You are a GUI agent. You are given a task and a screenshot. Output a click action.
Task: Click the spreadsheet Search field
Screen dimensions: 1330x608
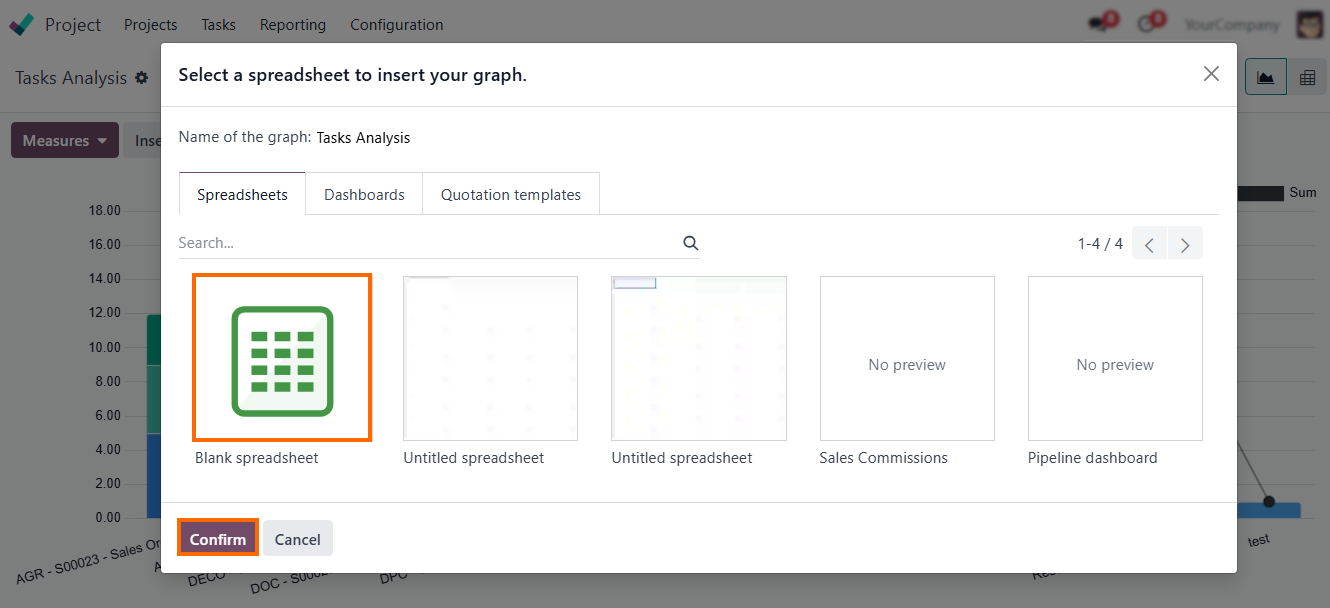pos(425,243)
